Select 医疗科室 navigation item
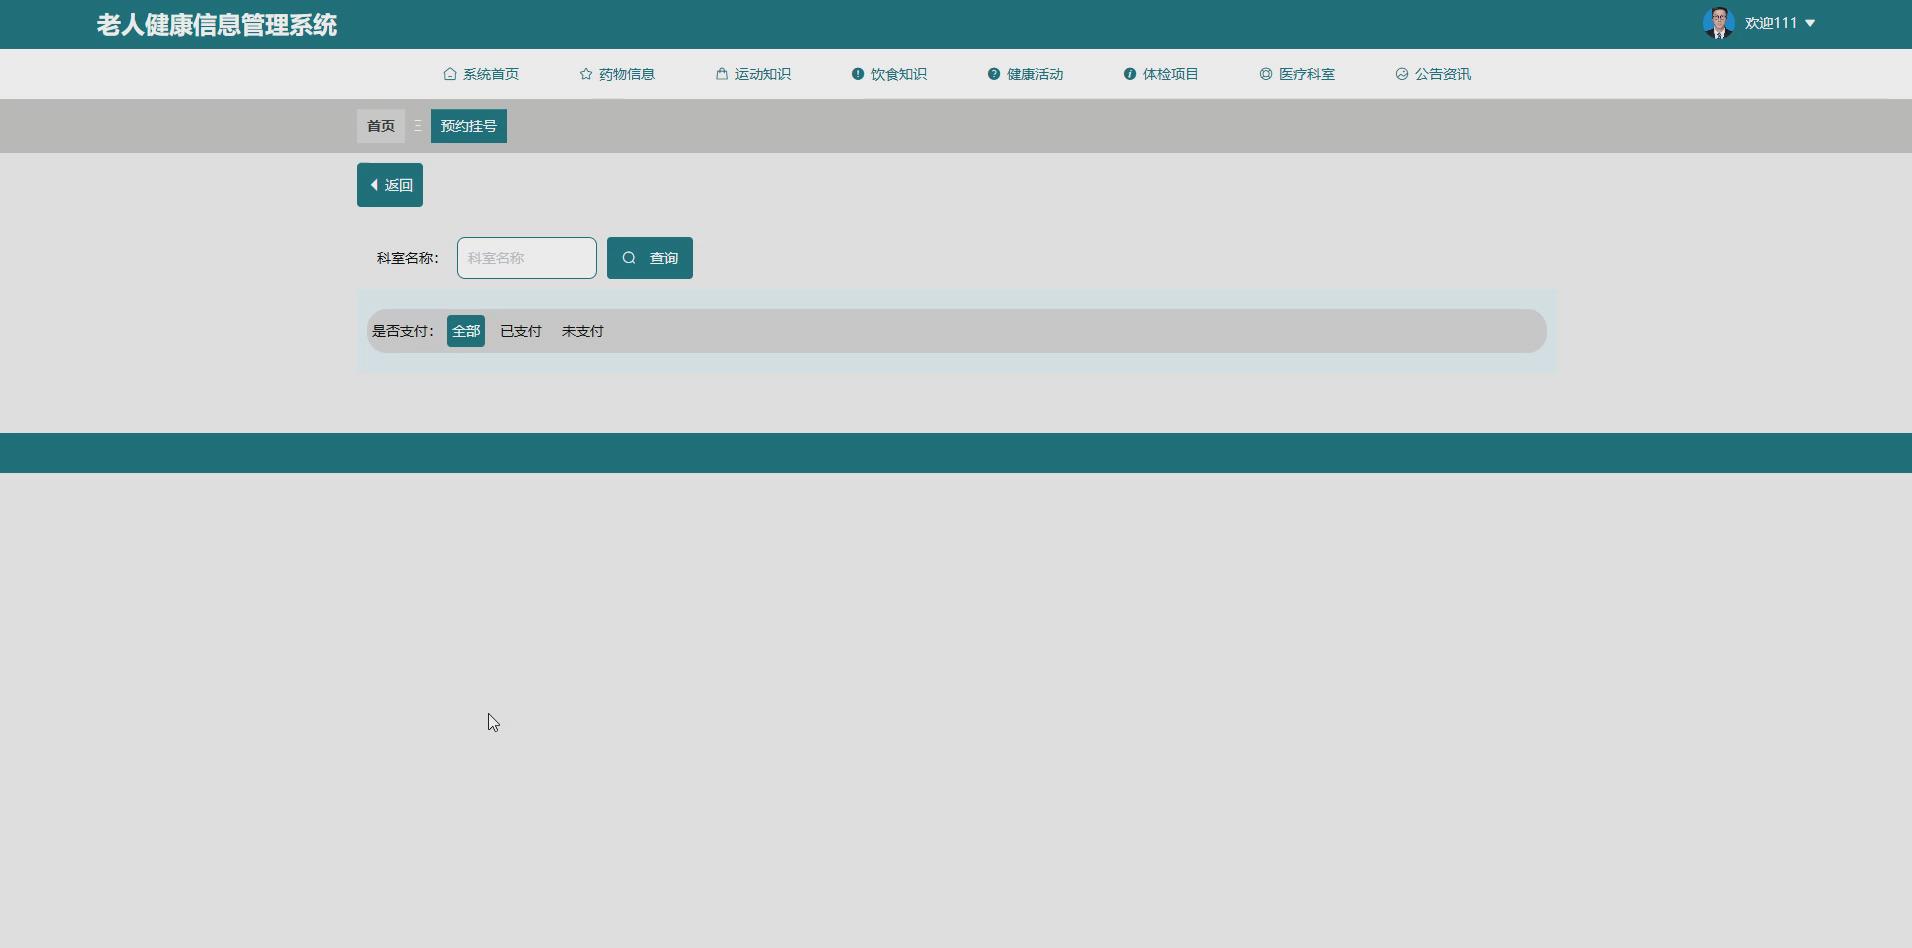Viewport: 1912px width, 948px height. click(1297, 74)
